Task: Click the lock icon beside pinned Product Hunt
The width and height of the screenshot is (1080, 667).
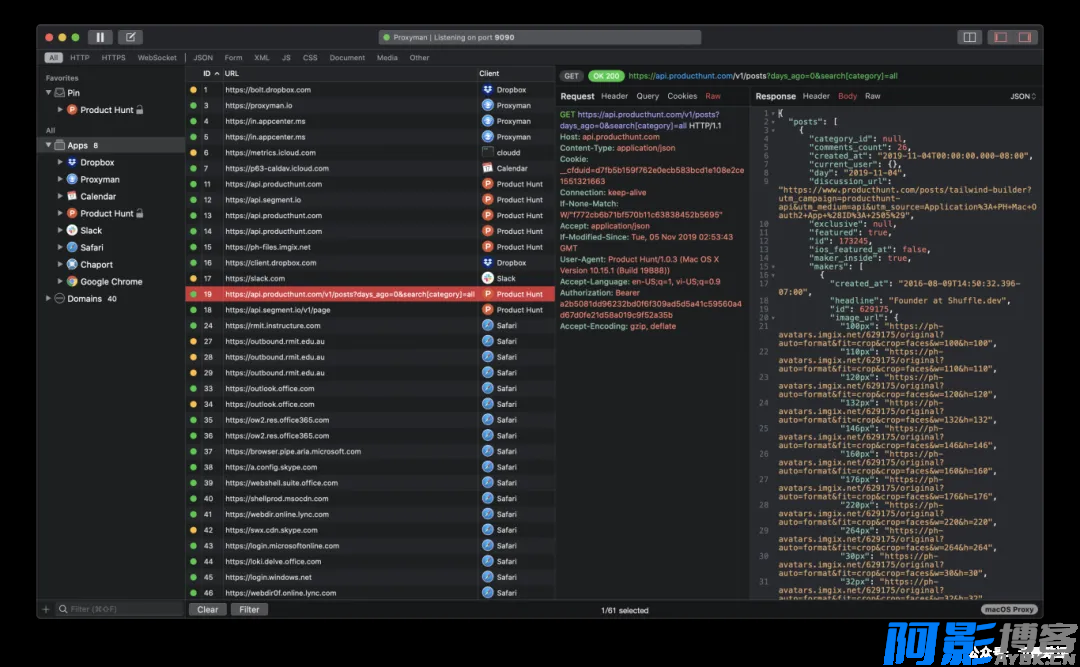Action: (x=139, y=110)
